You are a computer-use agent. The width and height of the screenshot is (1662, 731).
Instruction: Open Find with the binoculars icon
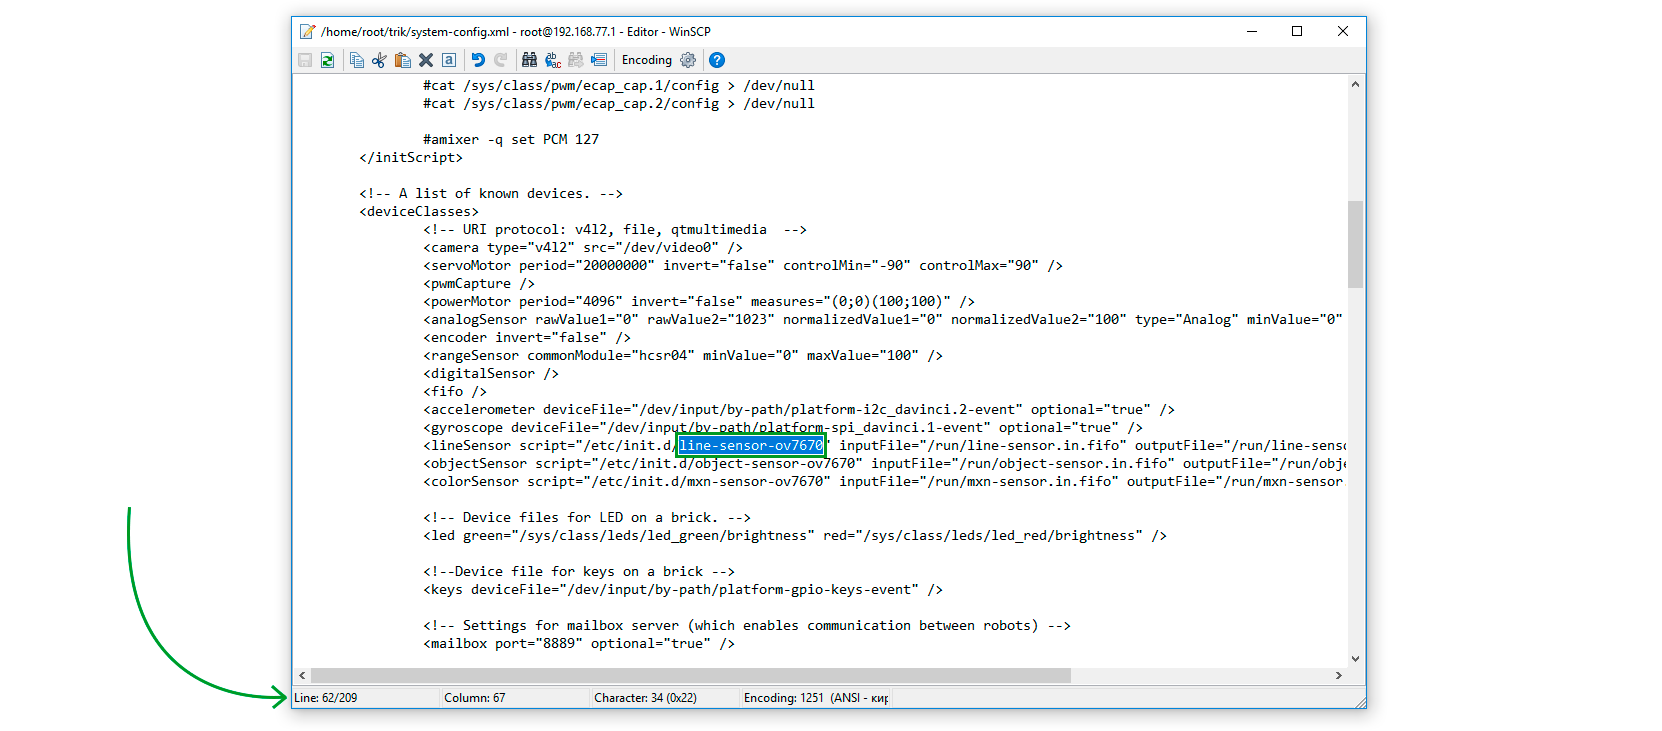529,60
